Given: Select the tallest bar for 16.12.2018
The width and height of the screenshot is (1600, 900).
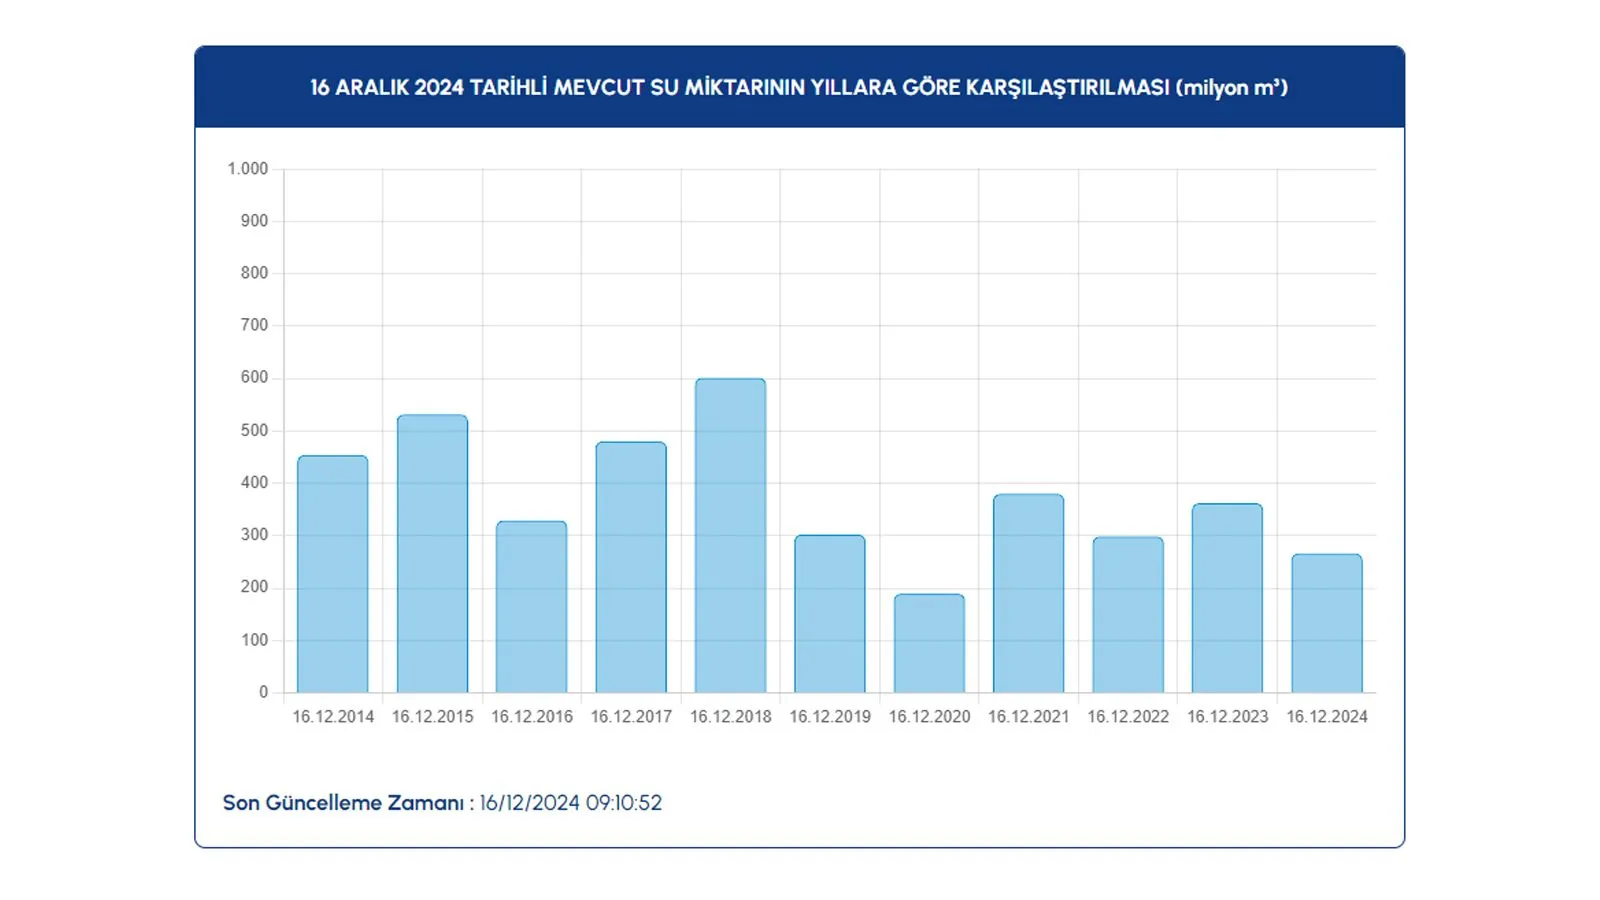Looking at the screenshot, I should click(x=730, y=535).
